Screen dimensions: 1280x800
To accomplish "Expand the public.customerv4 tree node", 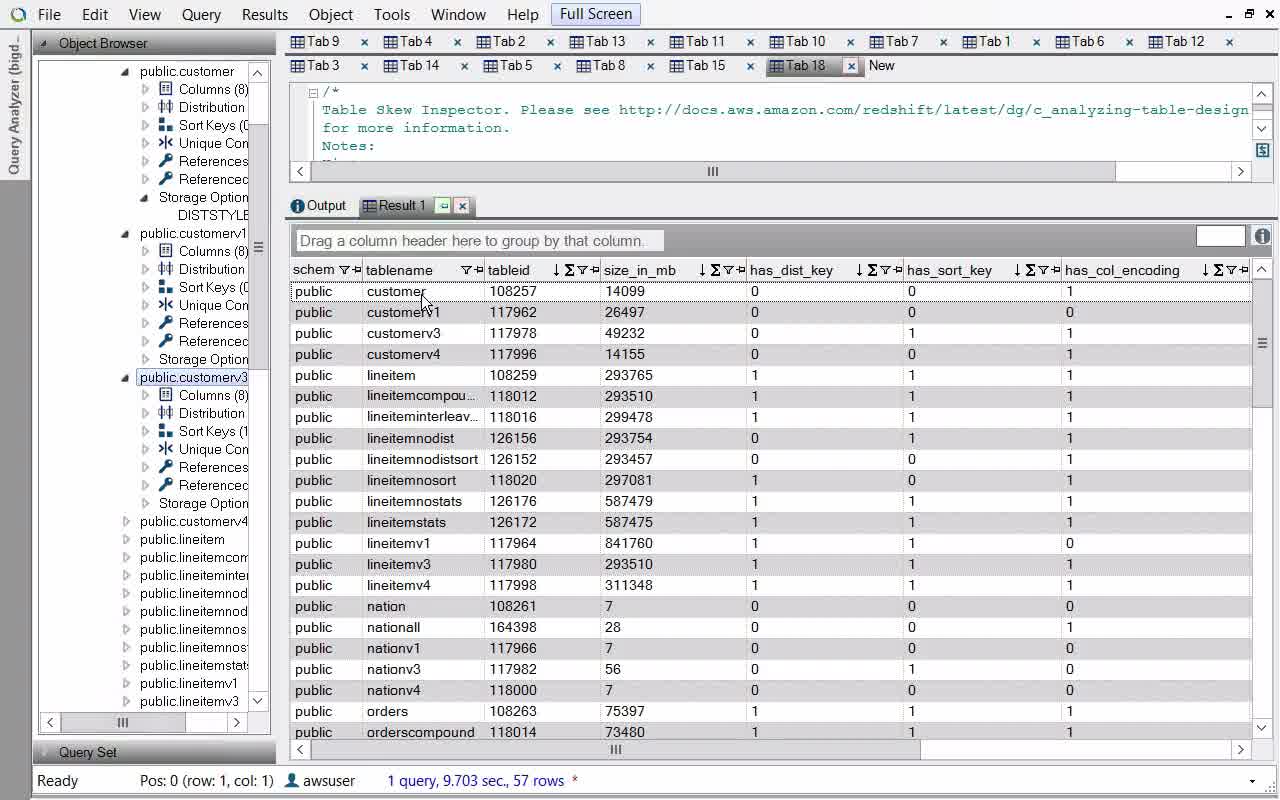I will click(x=126, y=521).
